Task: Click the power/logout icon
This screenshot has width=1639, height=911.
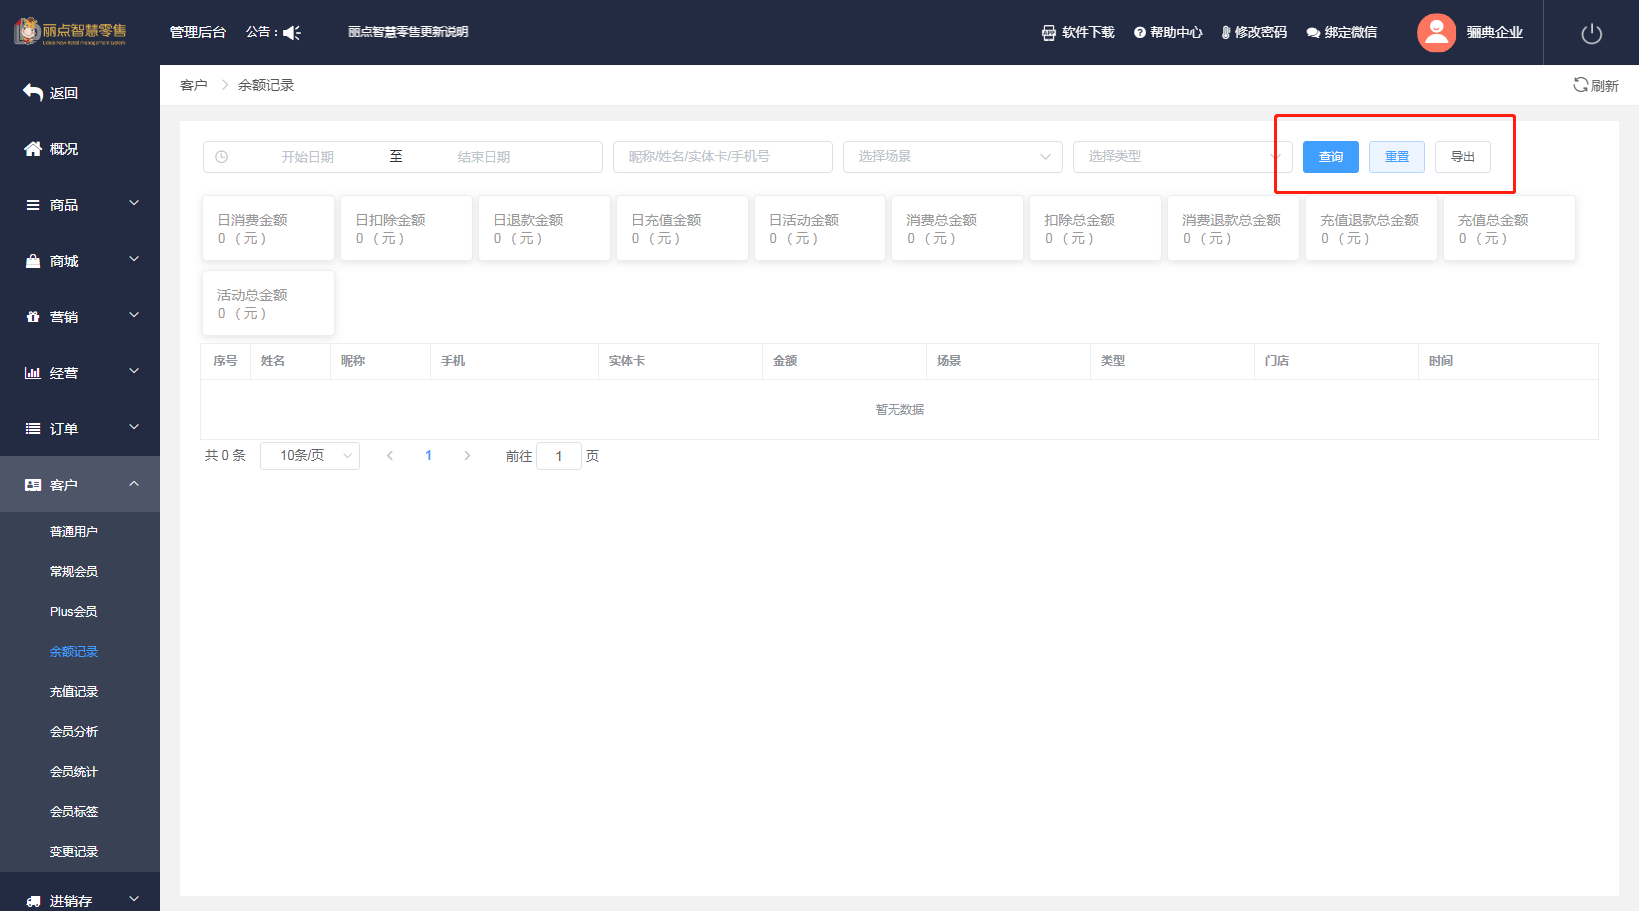Action: tap(1592, 33)
